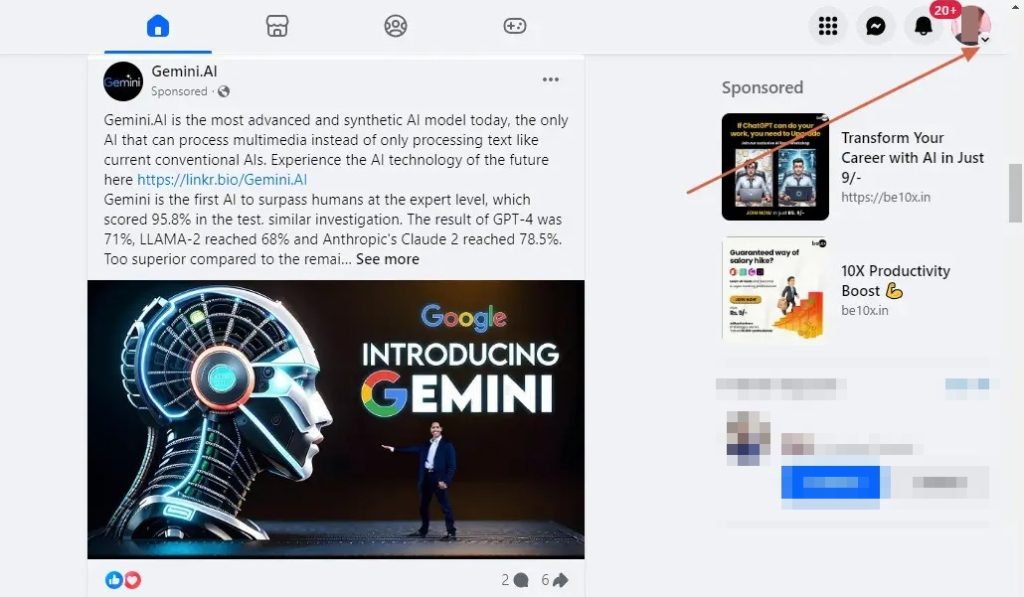Open the nine-dot menu grid
1024x597 pixels.
(x=827, y=26)
